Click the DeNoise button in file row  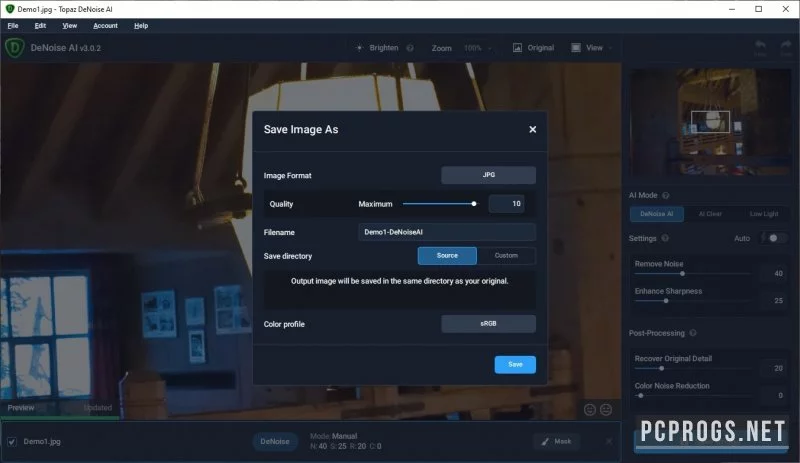coord(274,442)
